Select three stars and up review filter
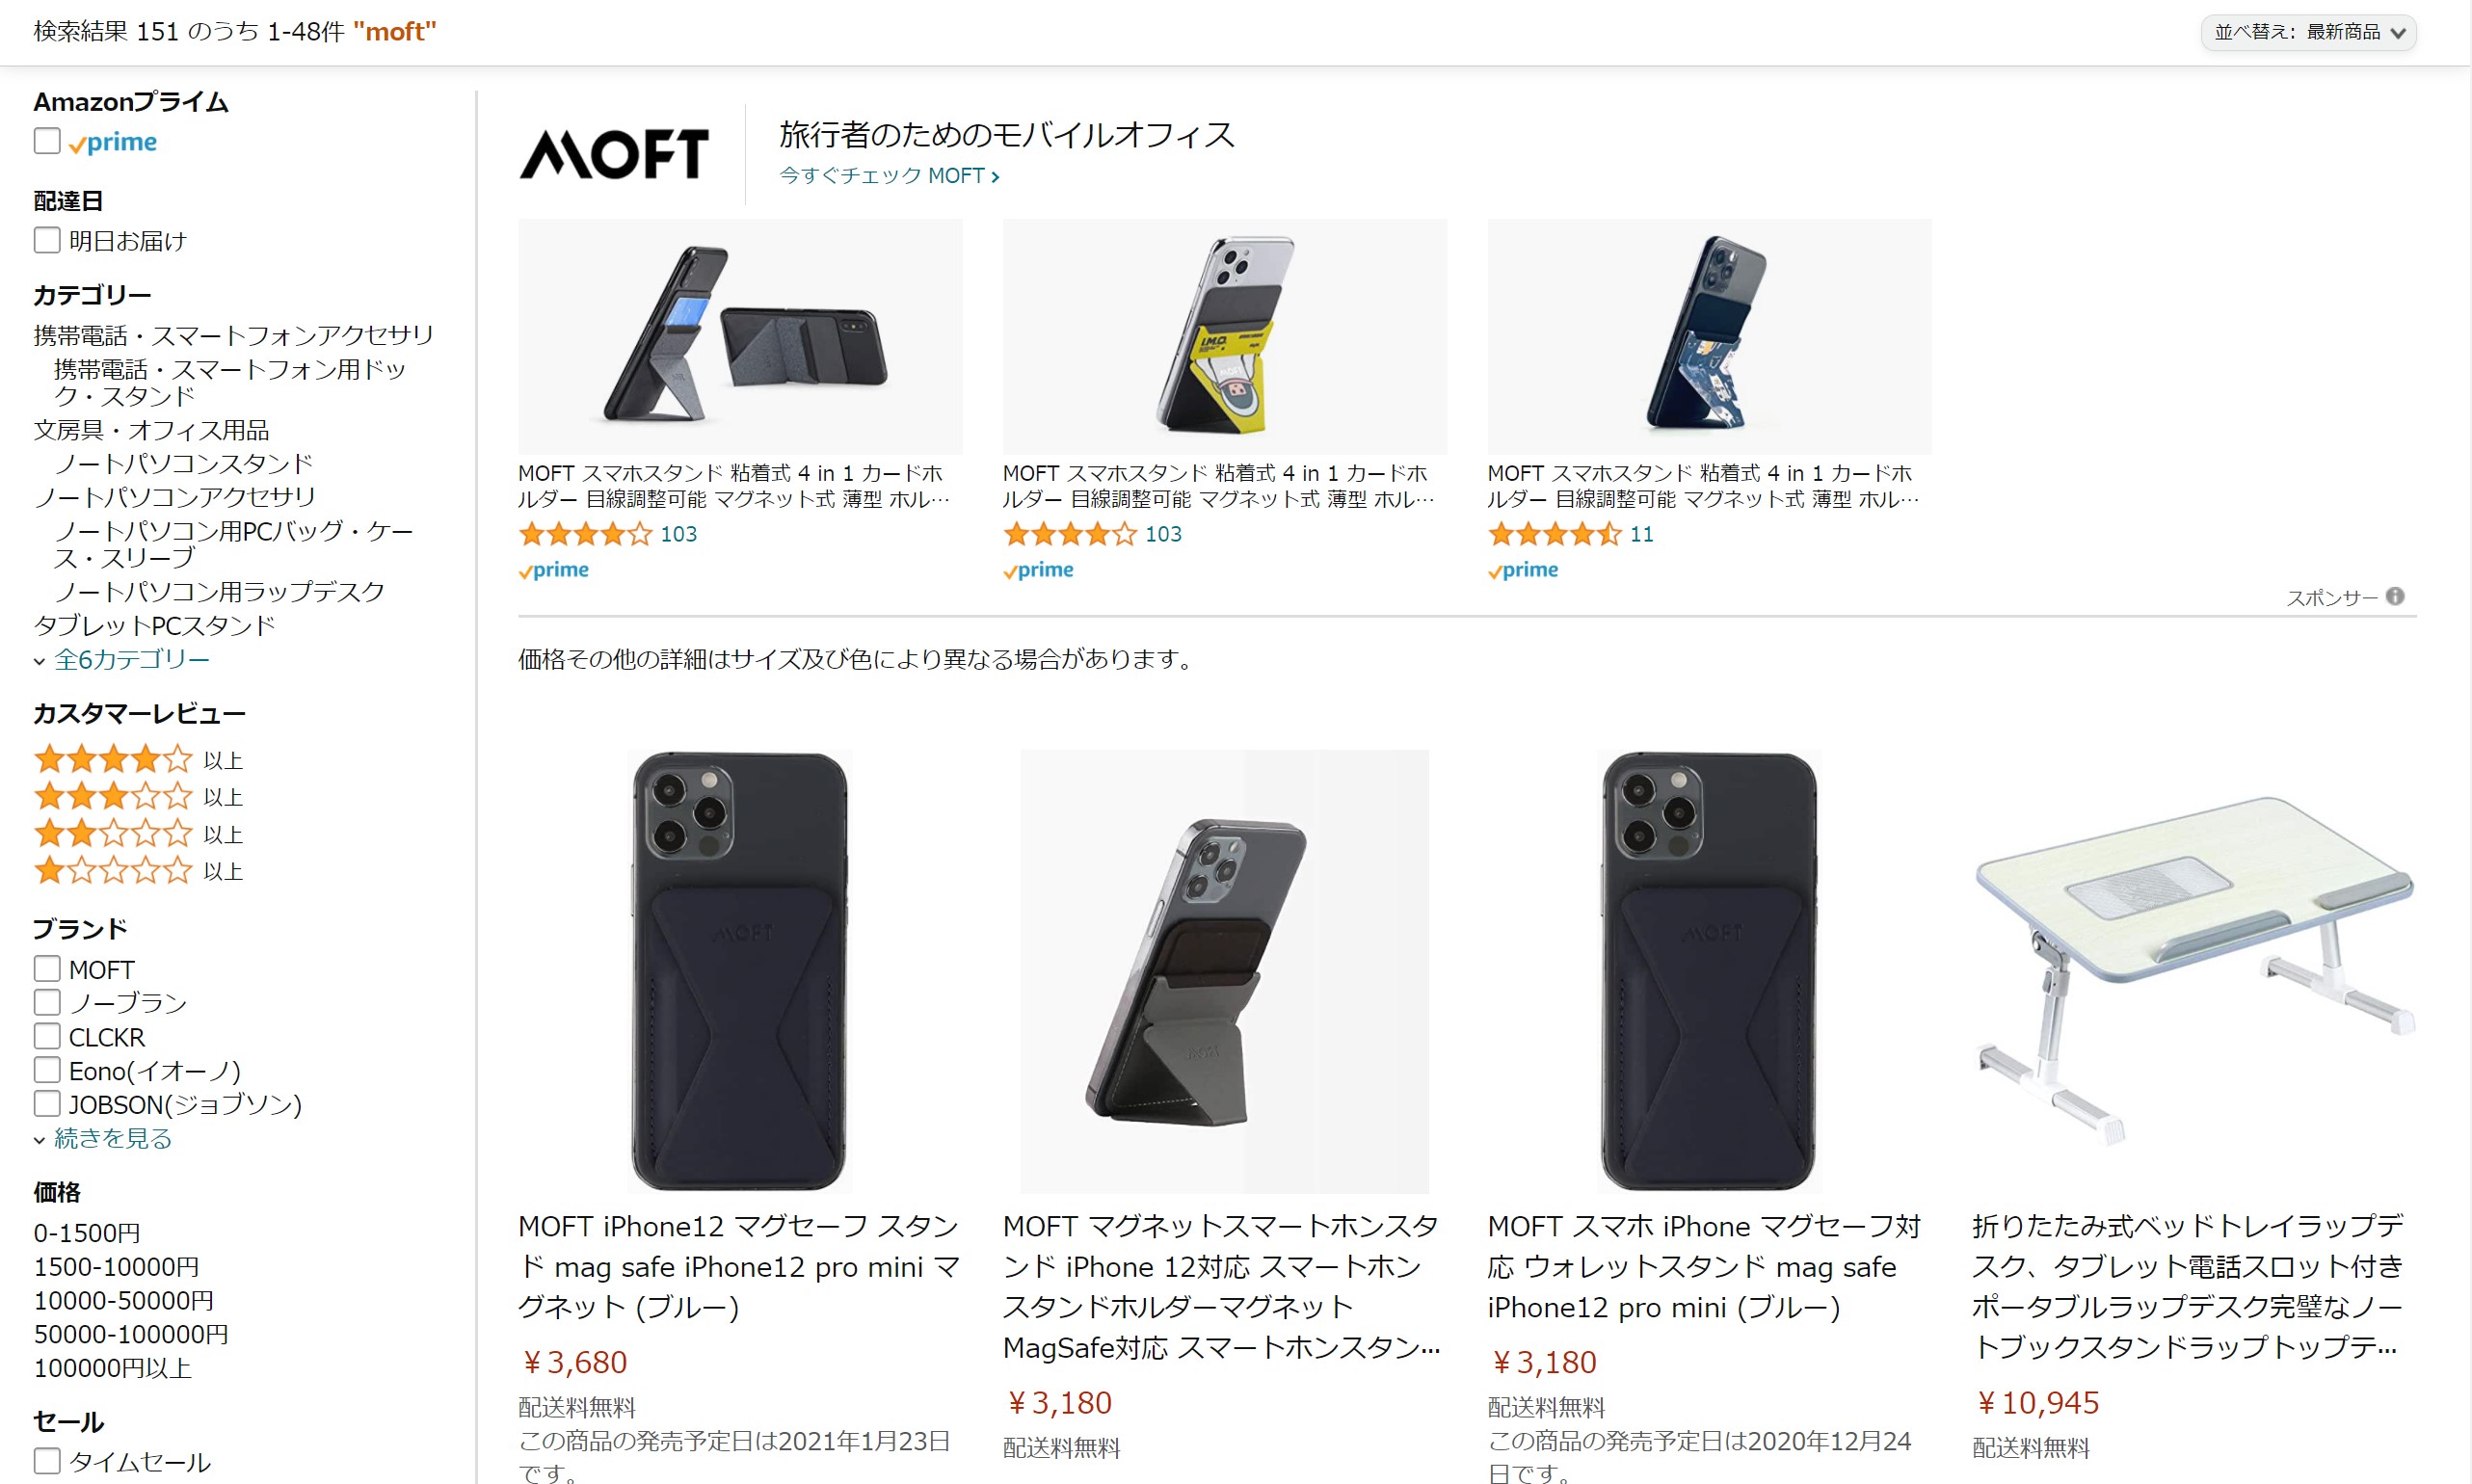2472x1484 pixels. [x=138, y=796]
